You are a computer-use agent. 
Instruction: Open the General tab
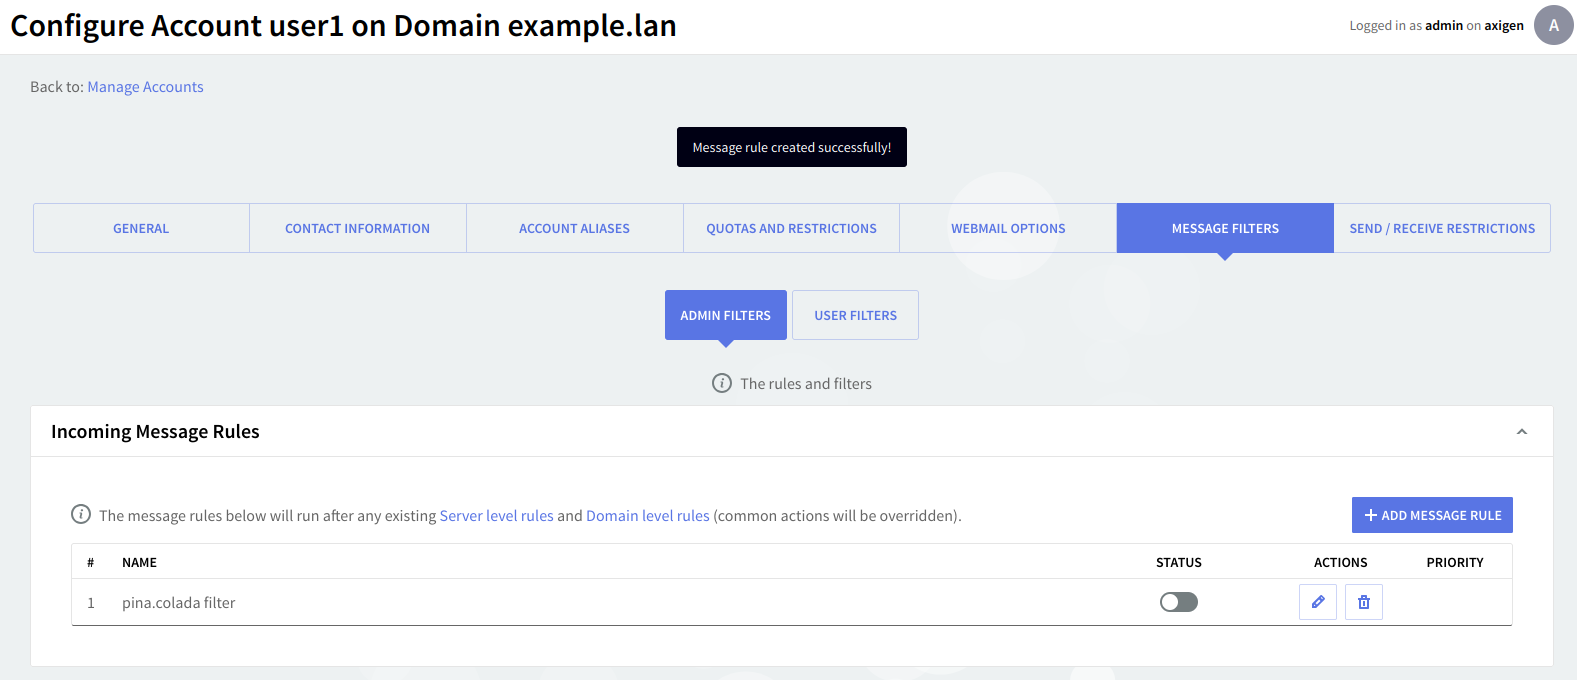141,228
